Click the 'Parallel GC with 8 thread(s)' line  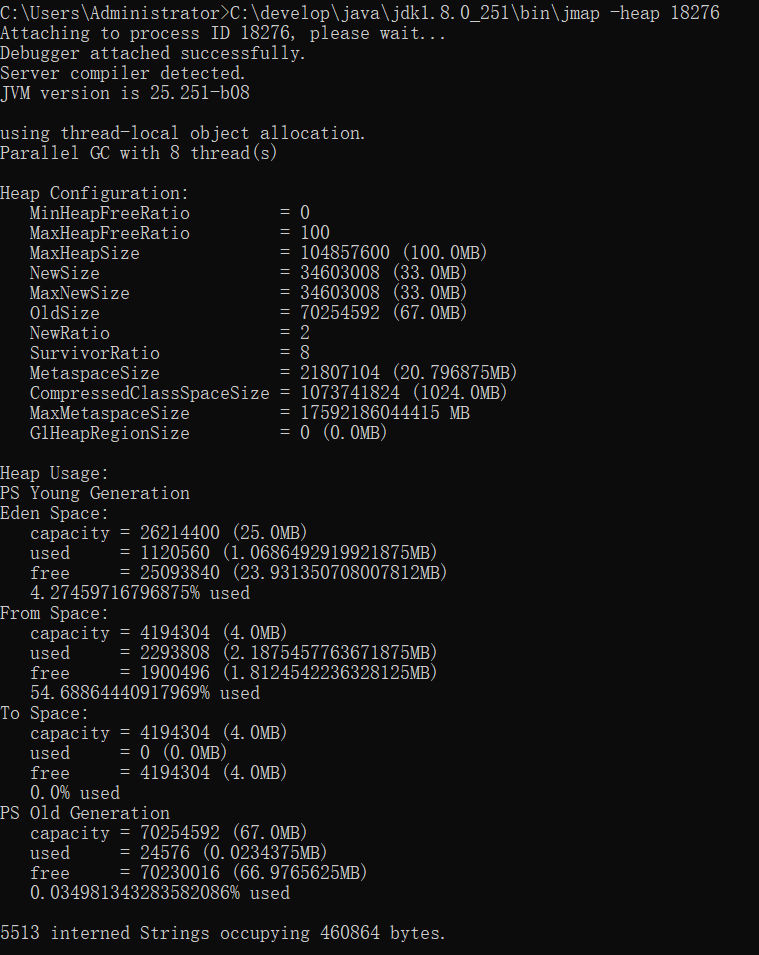pyautogui.click(x=139, y=153)
